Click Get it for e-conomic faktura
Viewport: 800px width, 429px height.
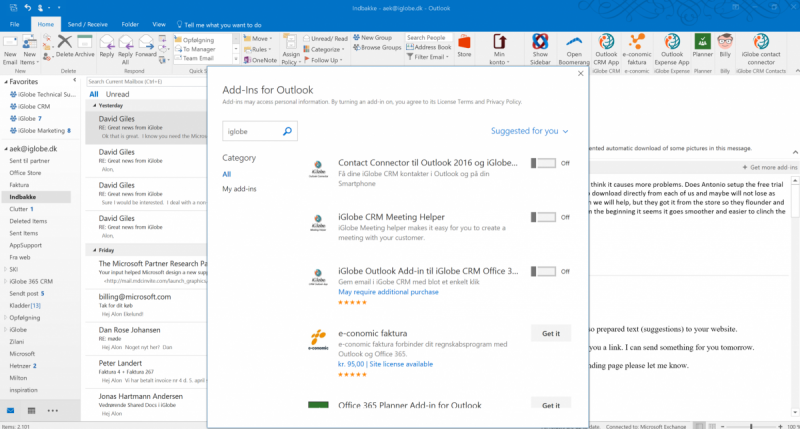pyautogui.click(x=551, y=333)
